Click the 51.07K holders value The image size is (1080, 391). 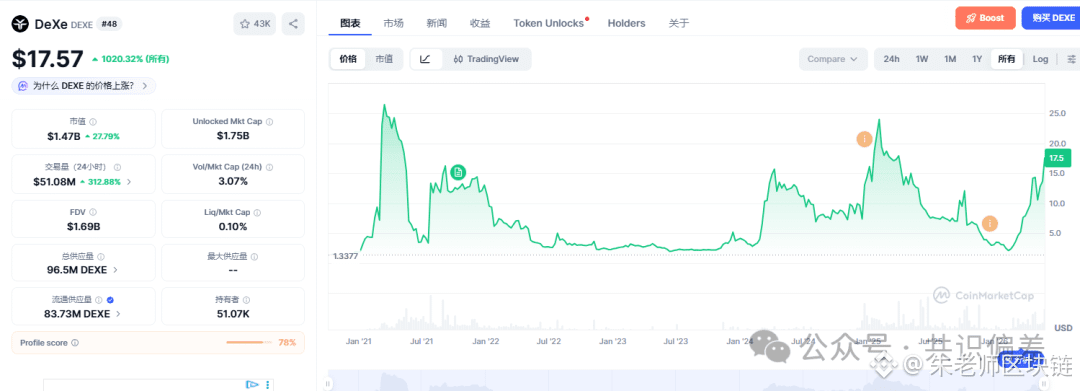[233, 314]
